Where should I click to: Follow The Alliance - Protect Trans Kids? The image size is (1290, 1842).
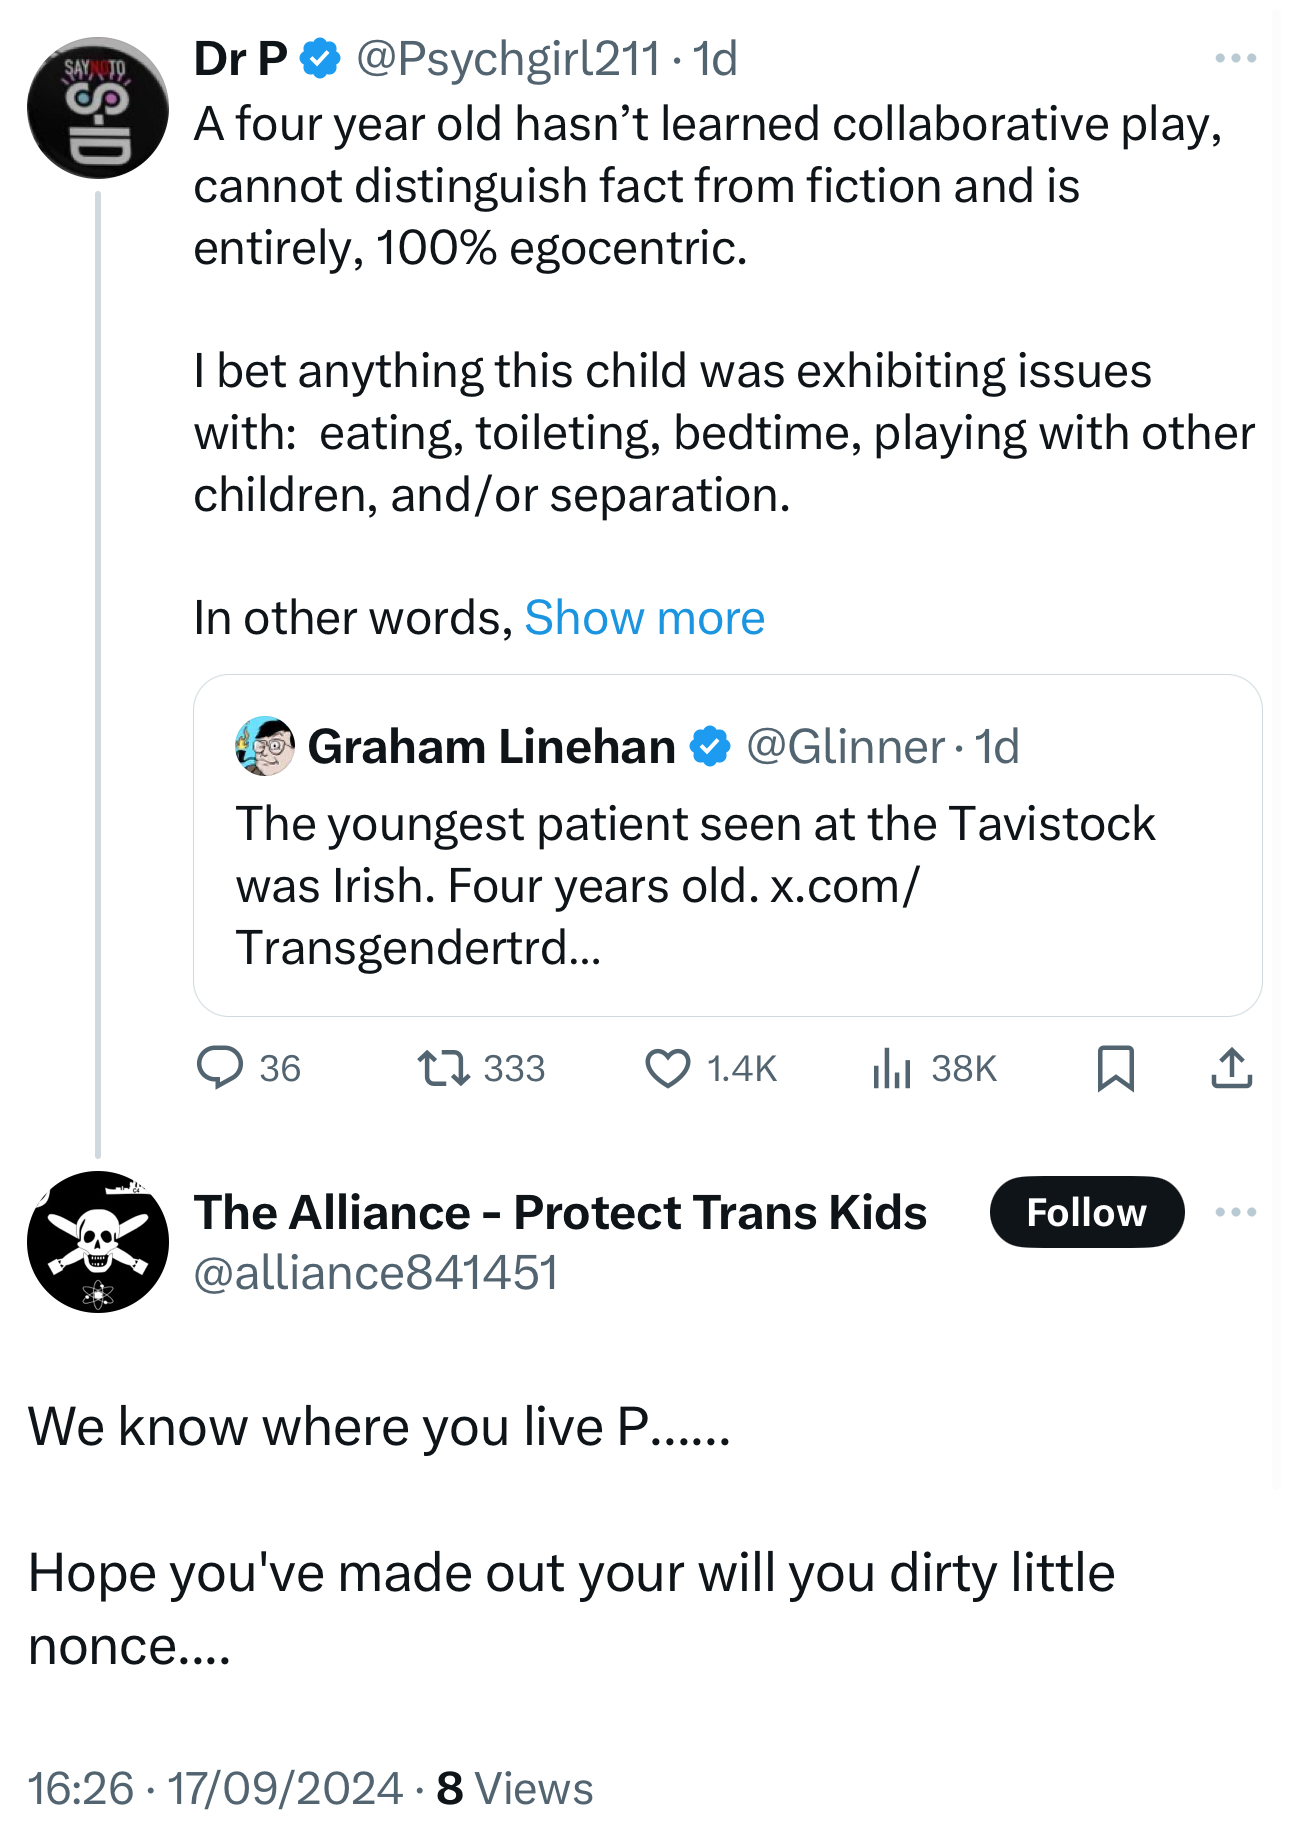1086,1212
